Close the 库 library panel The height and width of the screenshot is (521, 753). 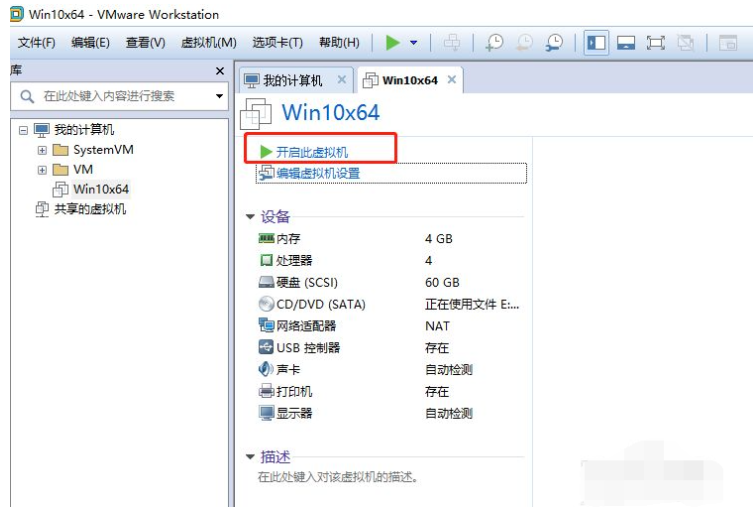220,71
